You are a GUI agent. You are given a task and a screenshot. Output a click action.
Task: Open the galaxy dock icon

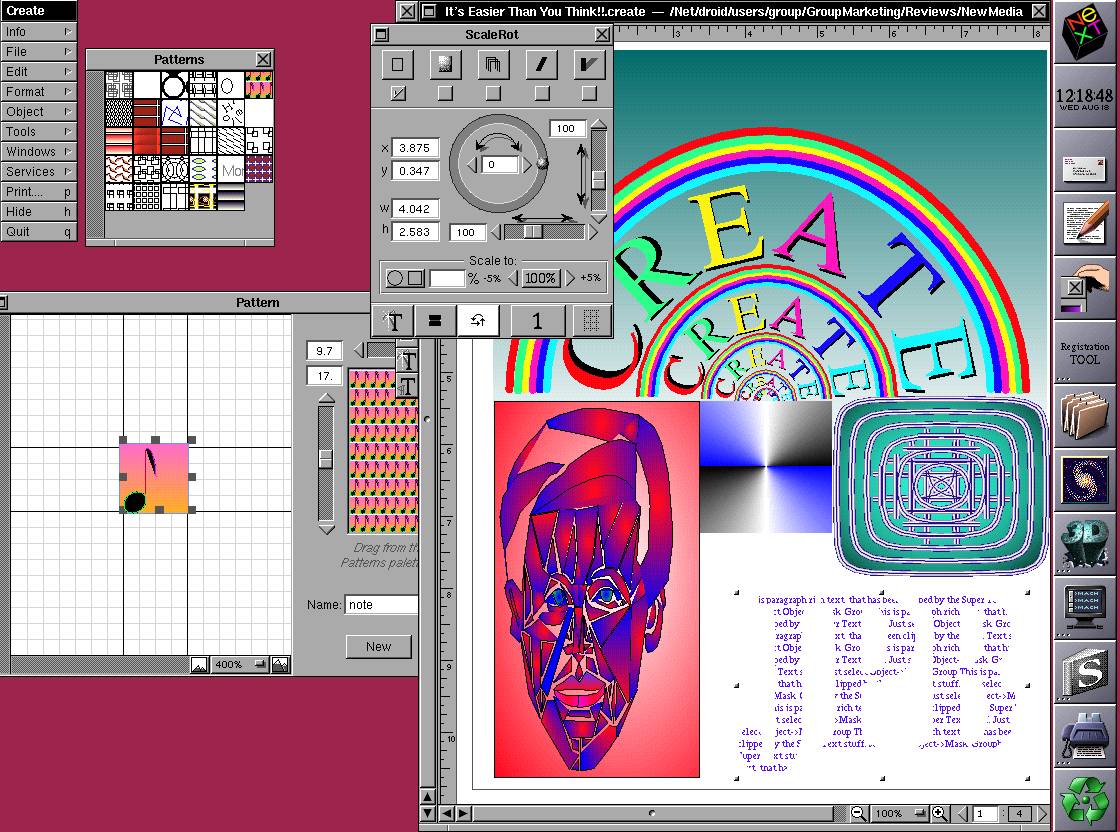(1084, 480)
